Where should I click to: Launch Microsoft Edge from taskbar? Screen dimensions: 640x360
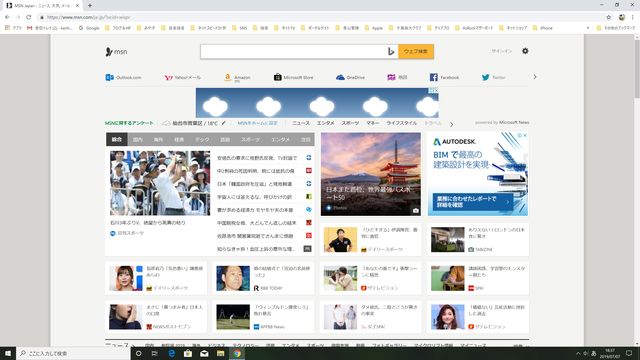(x=171, y=353)
